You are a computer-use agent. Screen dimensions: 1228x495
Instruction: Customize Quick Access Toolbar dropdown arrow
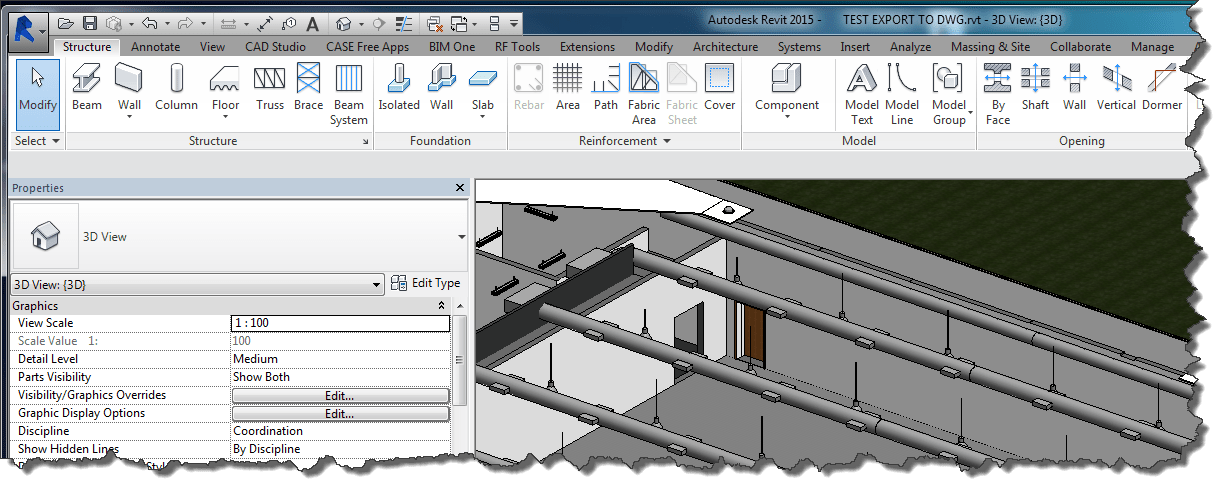point(514,22)
